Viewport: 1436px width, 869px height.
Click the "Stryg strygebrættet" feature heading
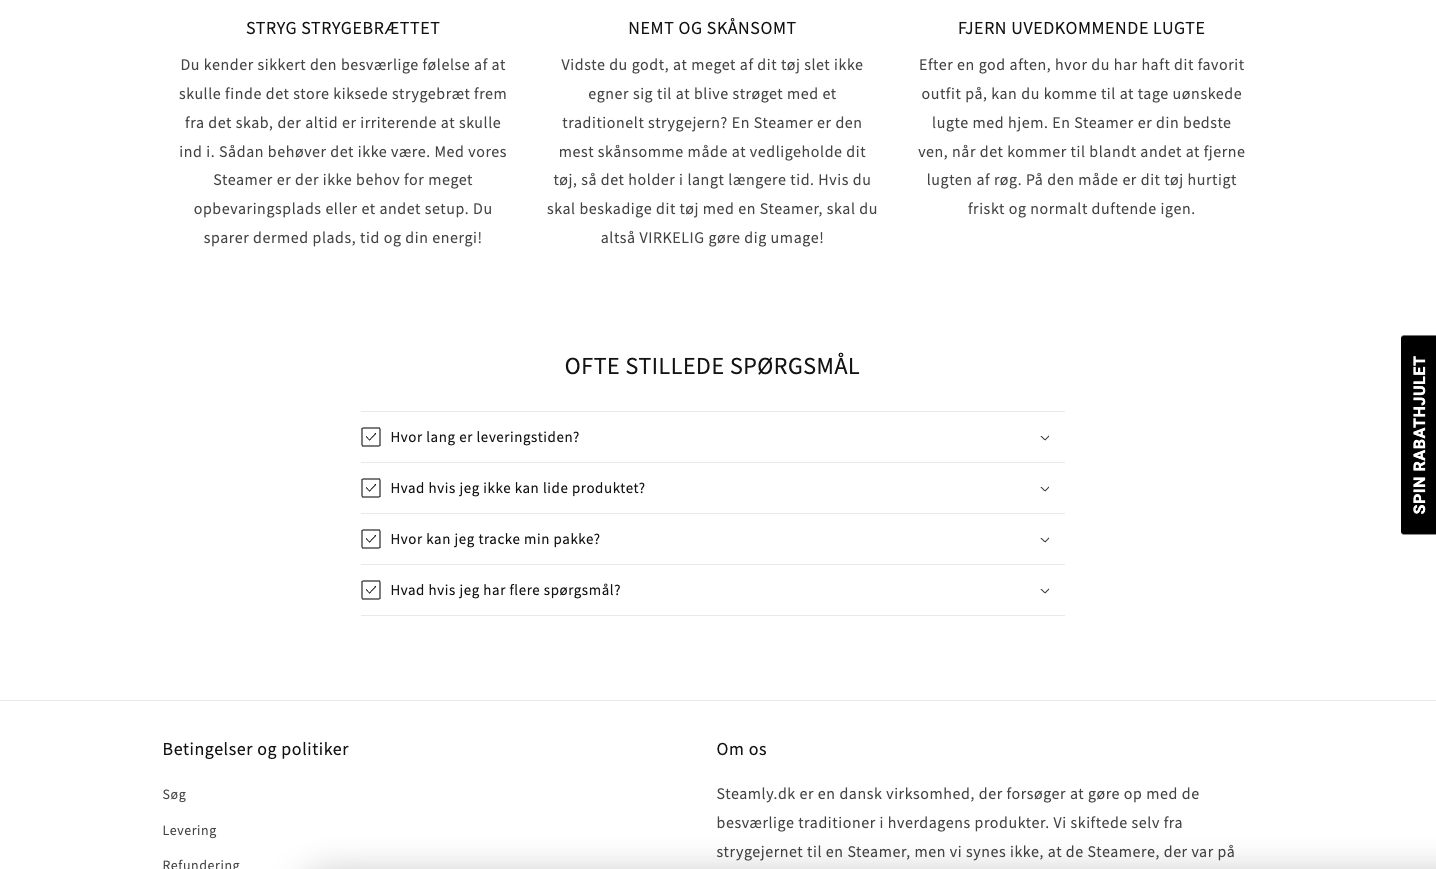pos(343,28)
